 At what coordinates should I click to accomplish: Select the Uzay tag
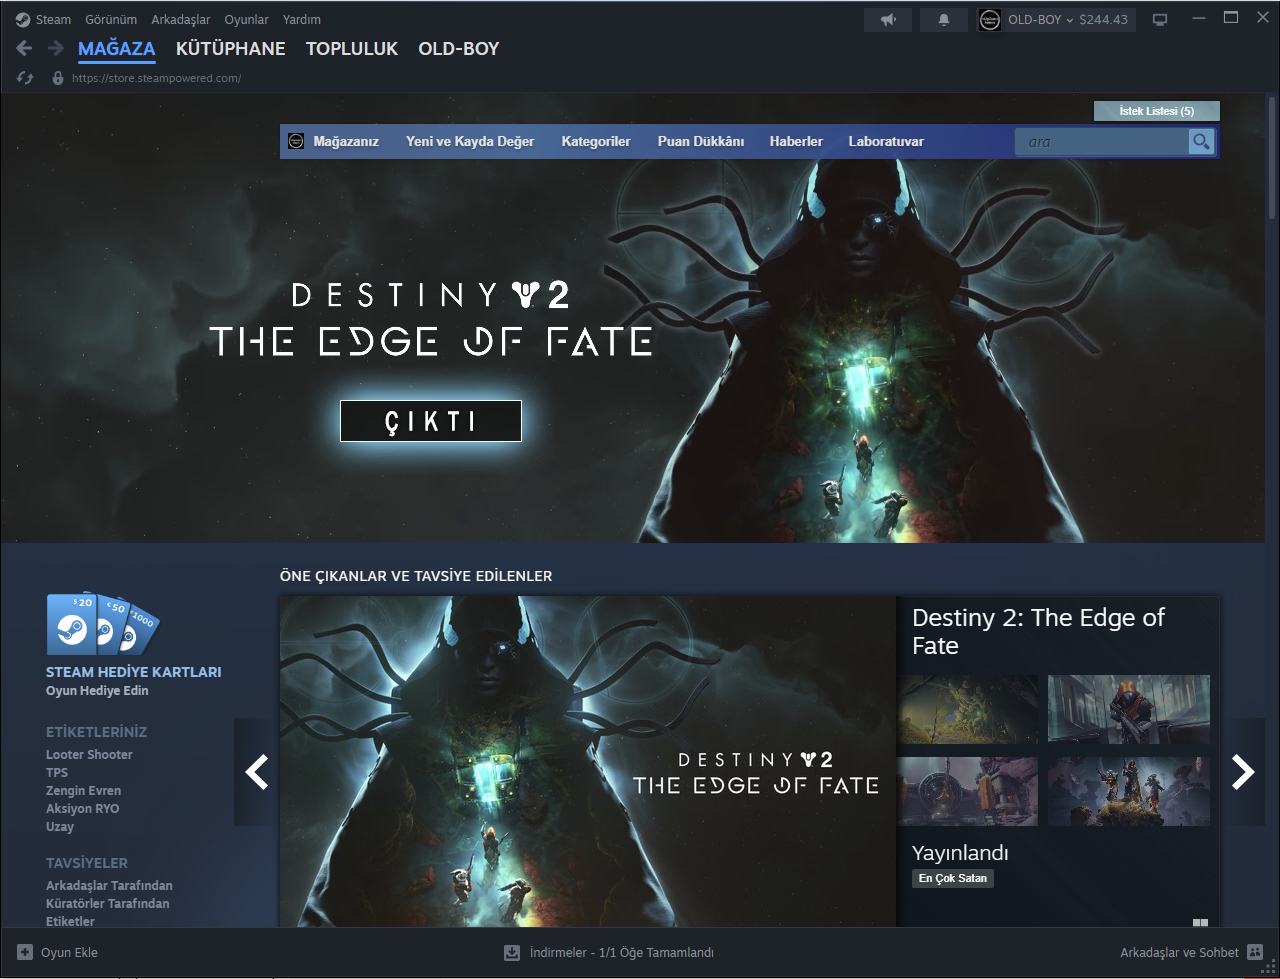[x=60, y=827]
